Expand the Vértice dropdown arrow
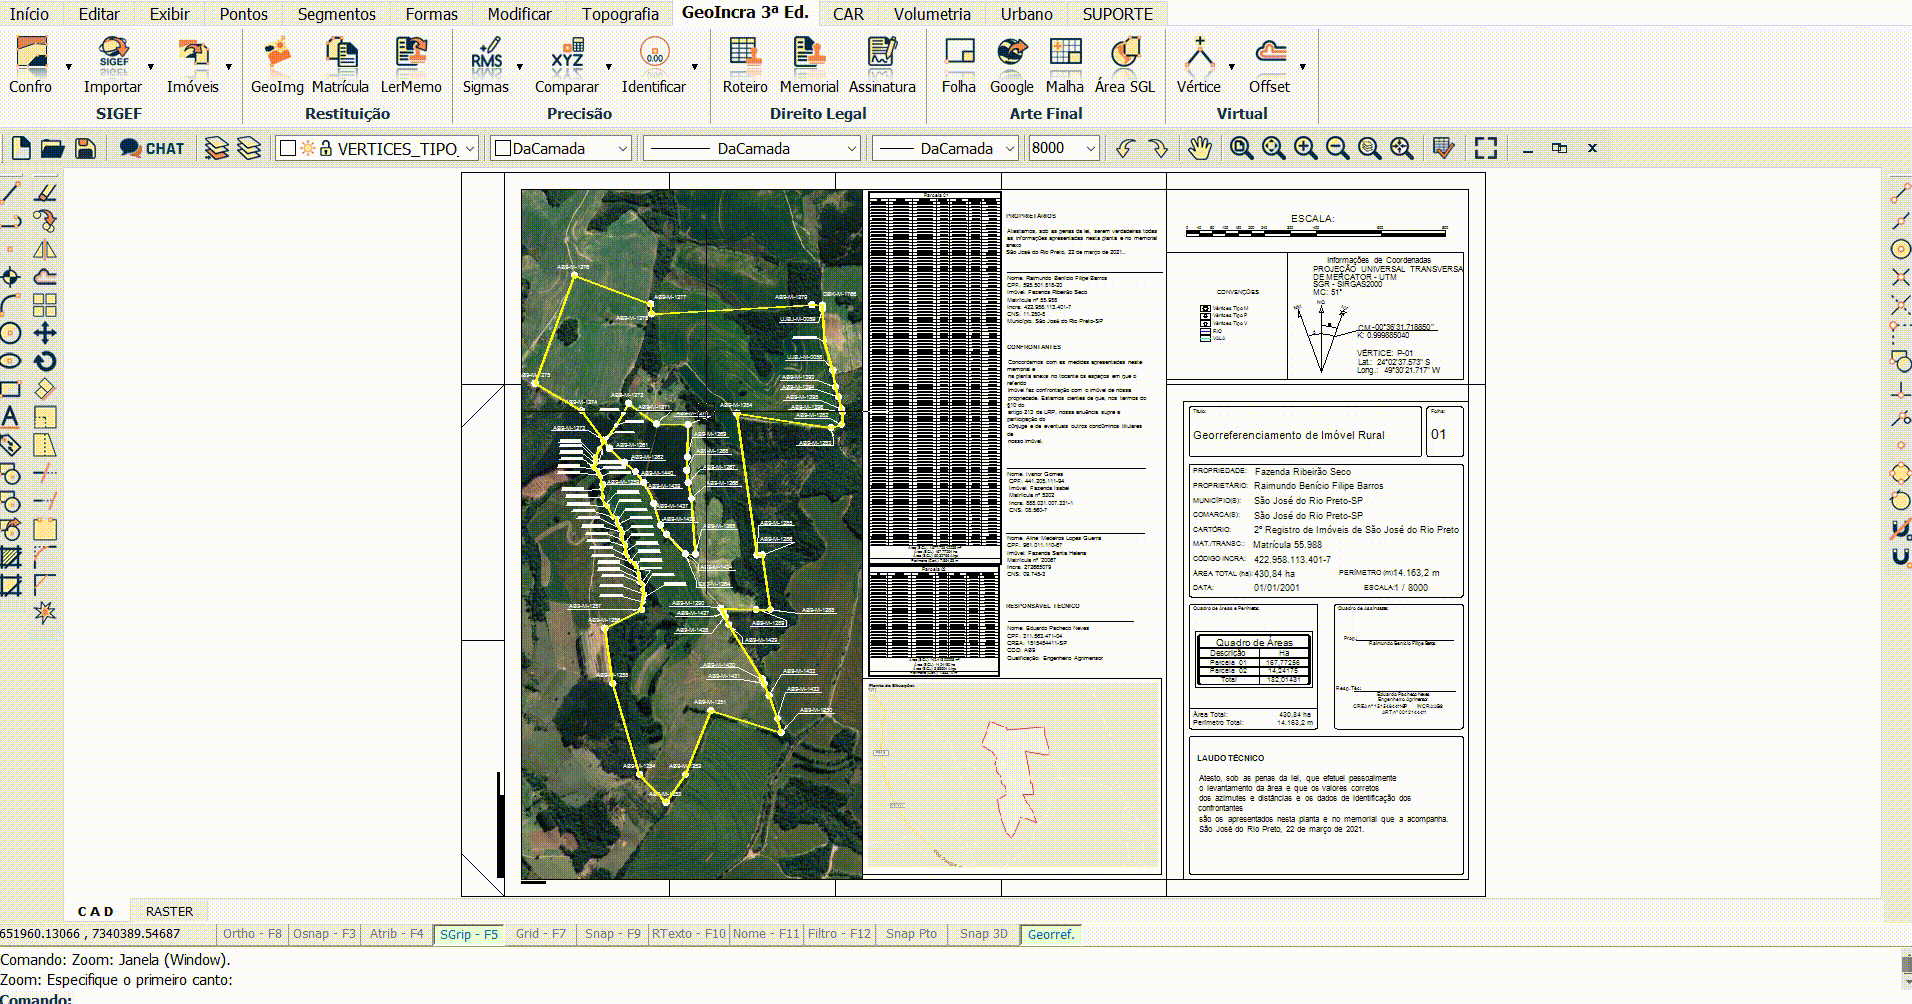 1231,67
